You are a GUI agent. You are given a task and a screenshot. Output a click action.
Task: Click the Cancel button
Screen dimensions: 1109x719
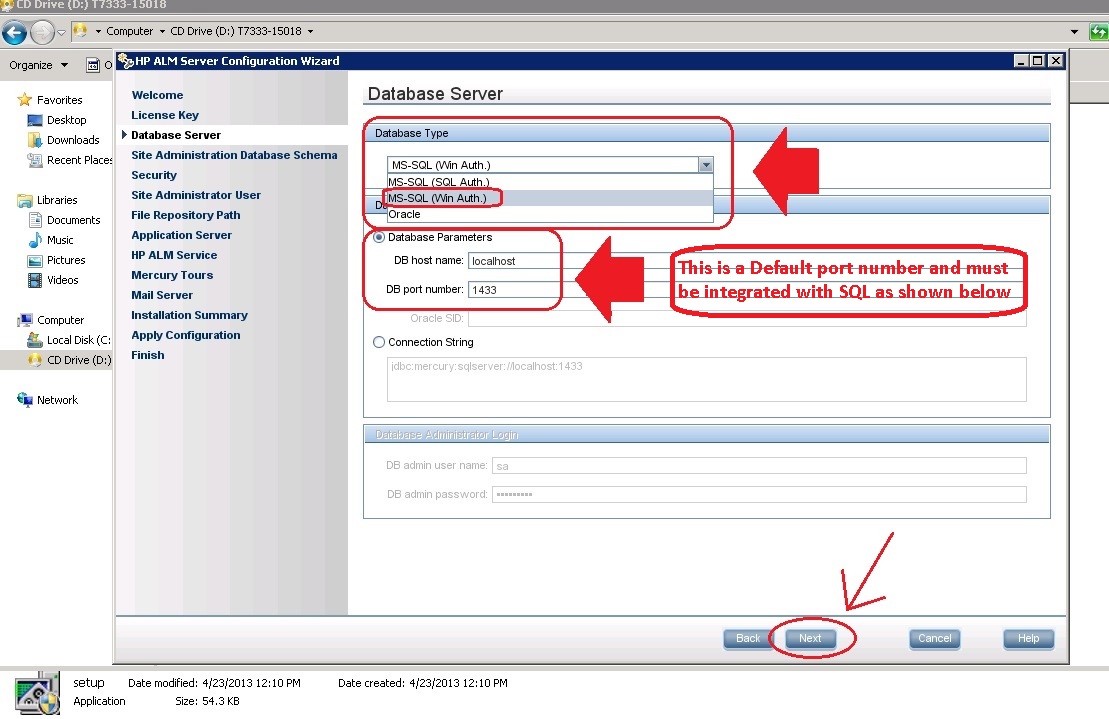(x=934, y=638)
